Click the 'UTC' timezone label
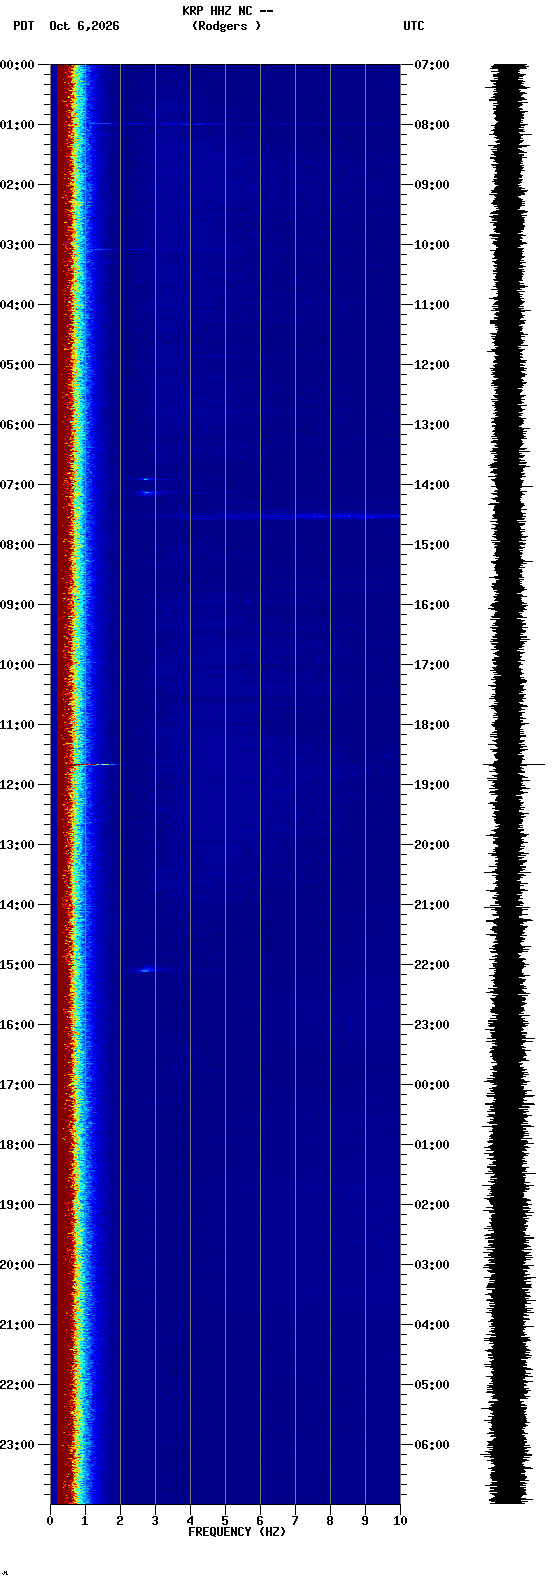 pyautogui.click(x=414, y=26)
